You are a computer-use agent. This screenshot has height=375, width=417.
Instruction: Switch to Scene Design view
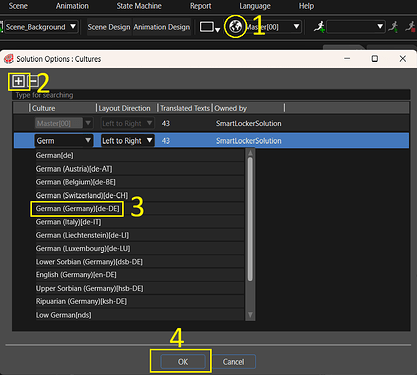109,27
